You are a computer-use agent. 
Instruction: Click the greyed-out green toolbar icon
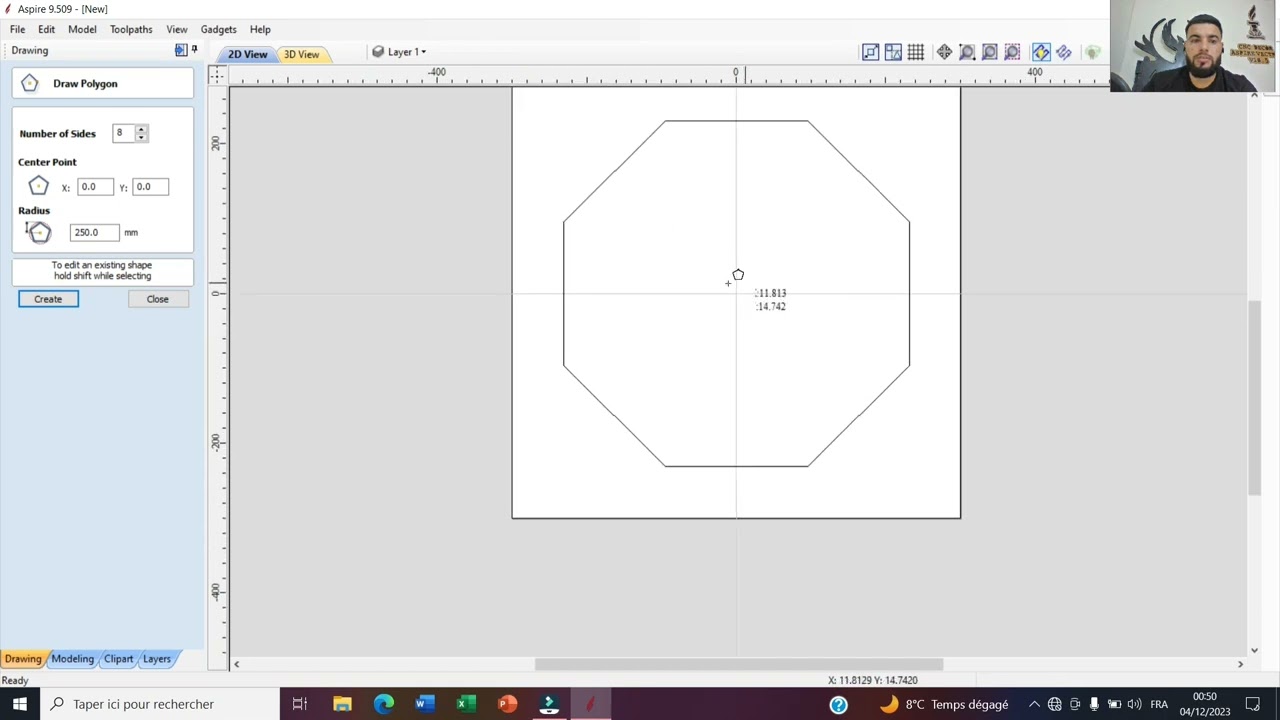coord(1092,52)
